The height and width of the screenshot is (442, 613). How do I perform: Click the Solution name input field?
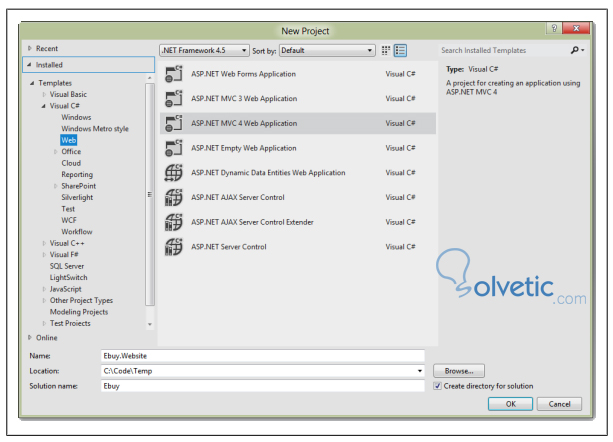pos(263,386)
